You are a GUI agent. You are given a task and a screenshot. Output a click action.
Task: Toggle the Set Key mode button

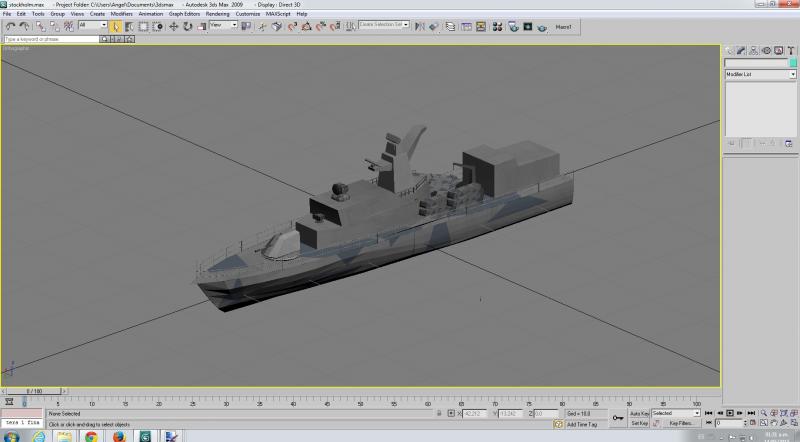(x=639, y=424)
